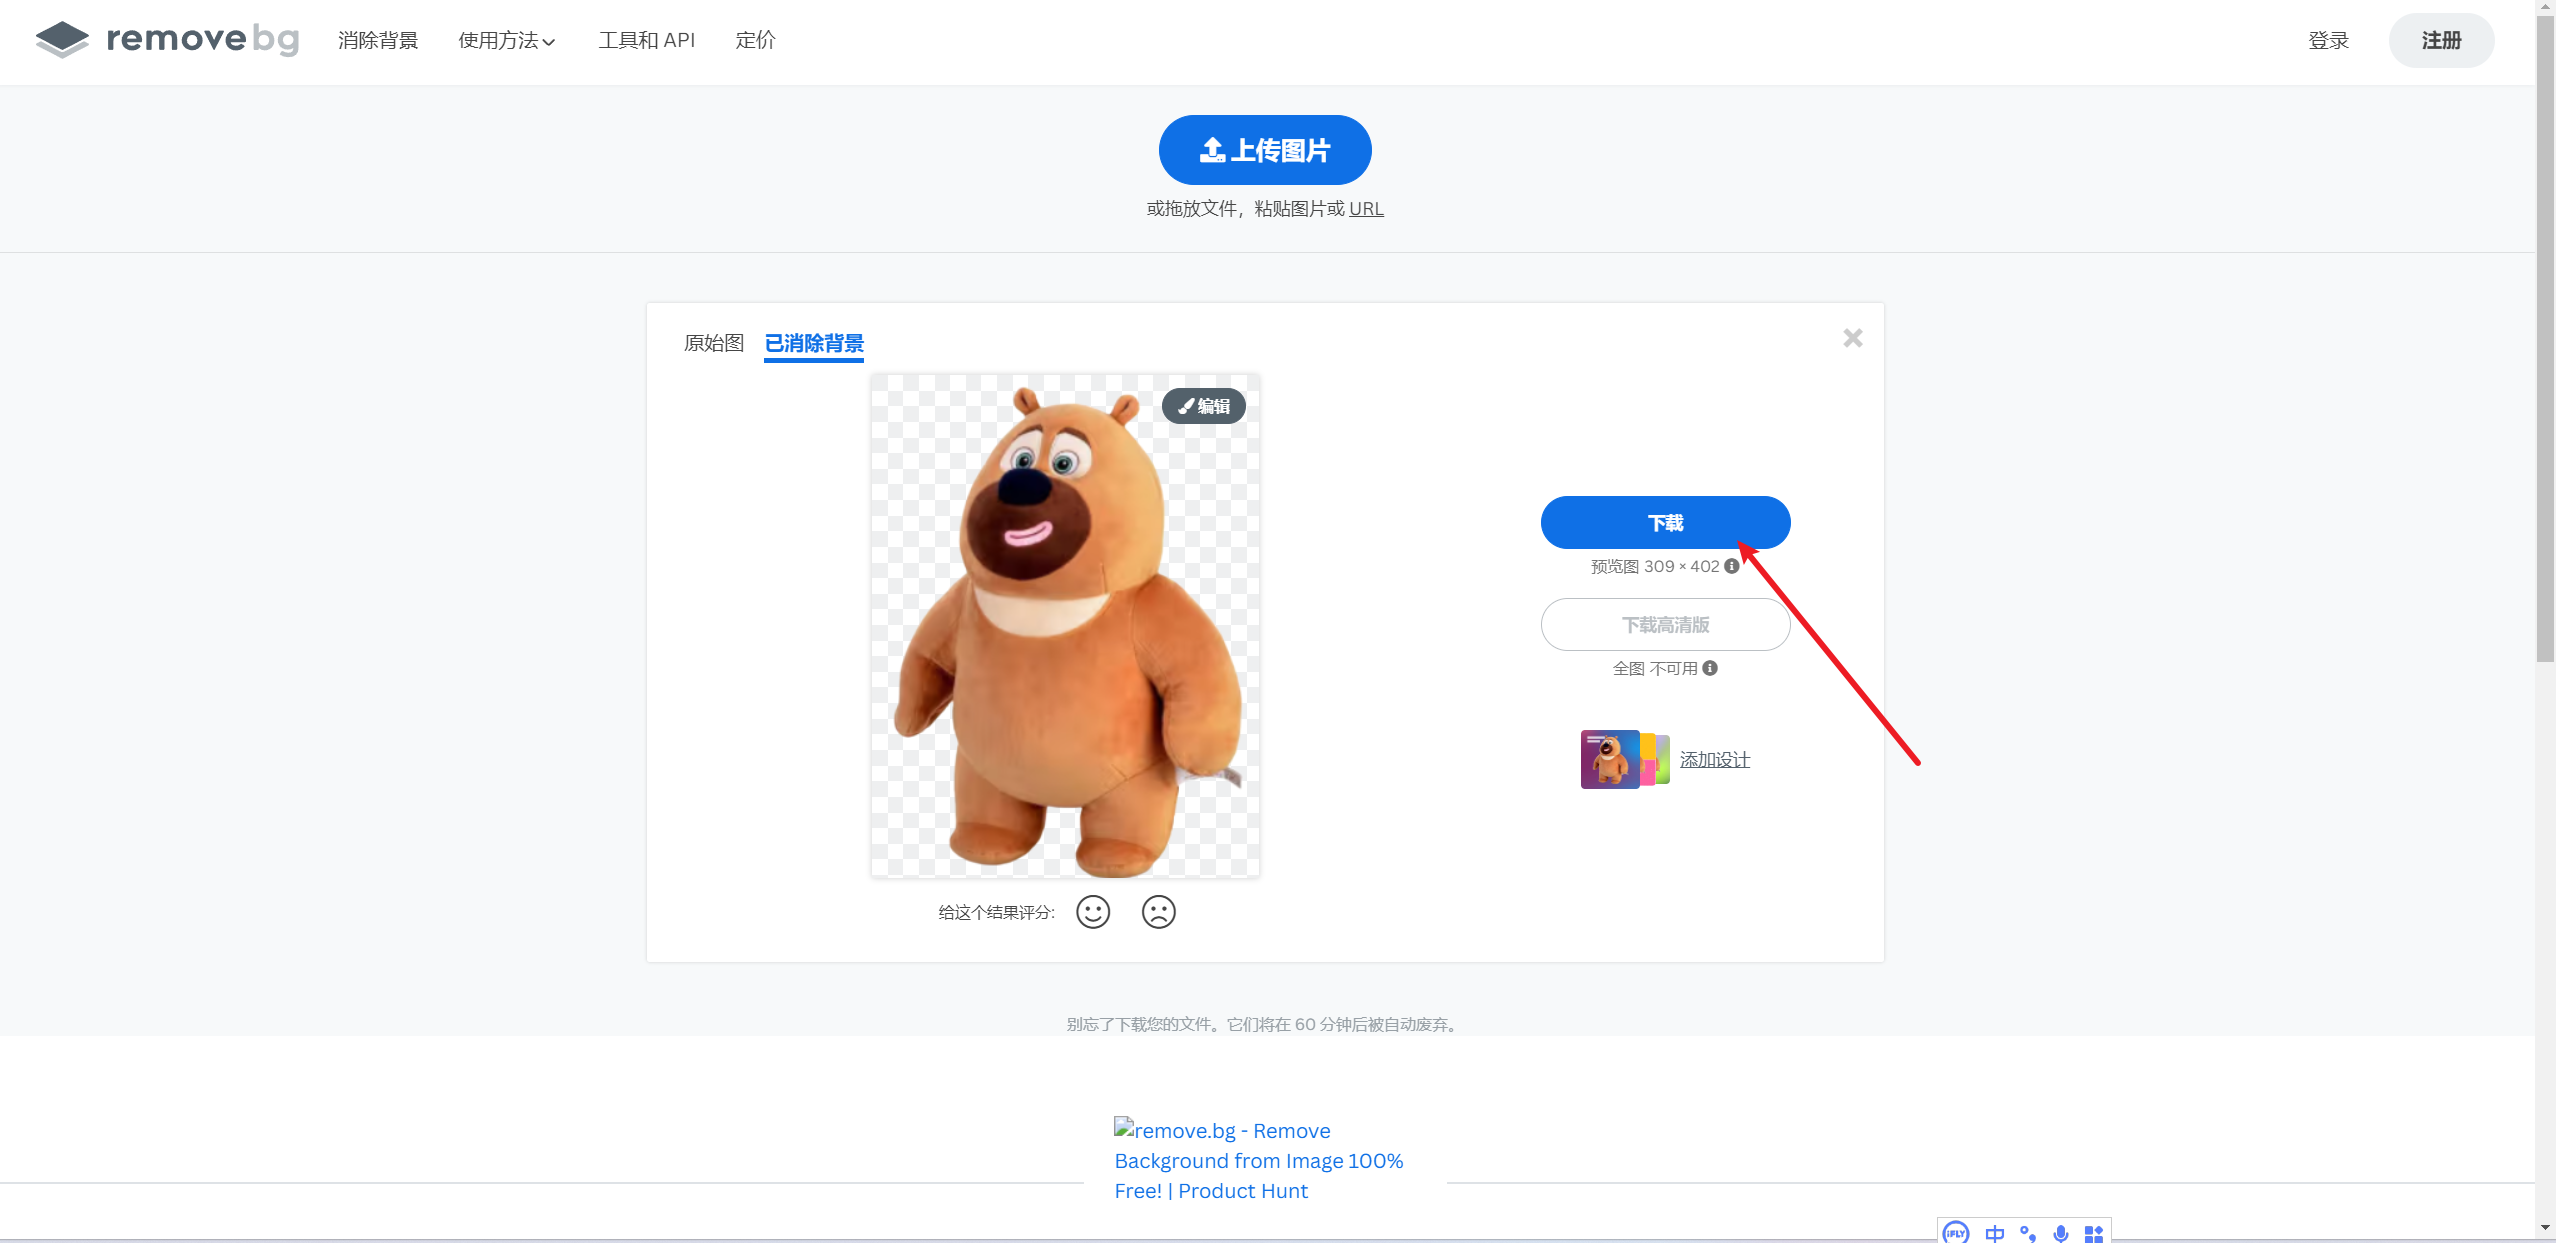2556x1243 pixels.
Task: Click the 上传图片 upload button
Action: [x=1265, y=150]
